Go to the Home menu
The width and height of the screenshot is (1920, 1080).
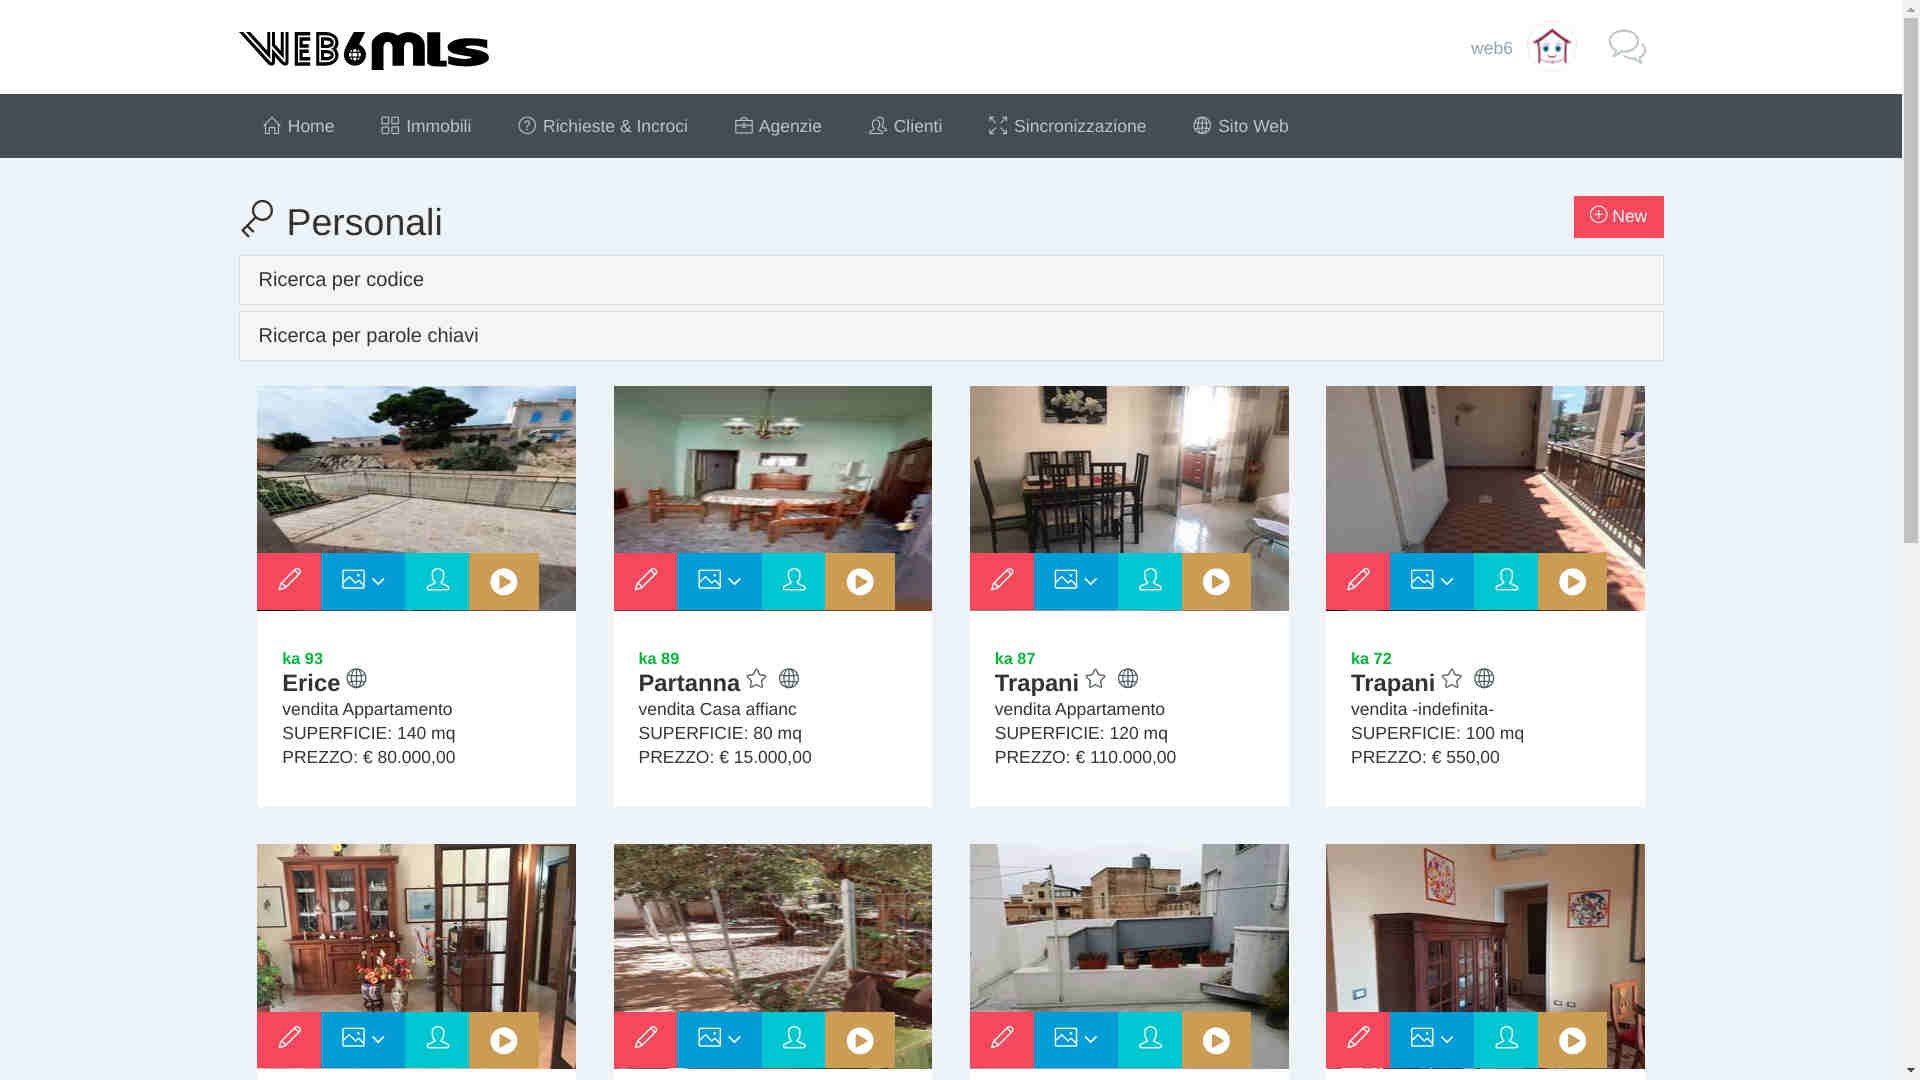[x=298, y=126]
